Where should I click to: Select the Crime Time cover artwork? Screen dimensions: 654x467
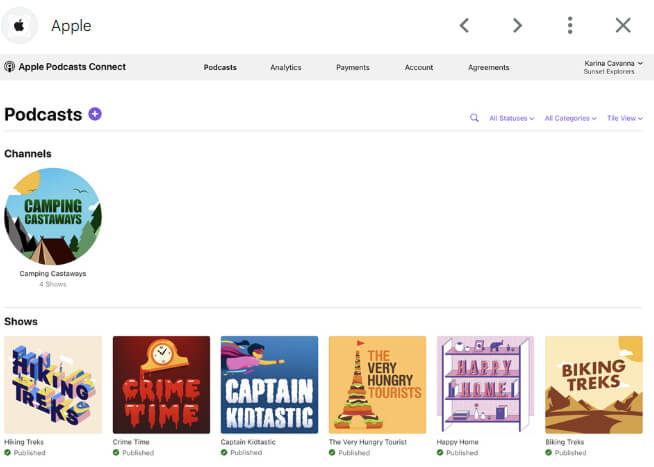click(x=161, y=385)
